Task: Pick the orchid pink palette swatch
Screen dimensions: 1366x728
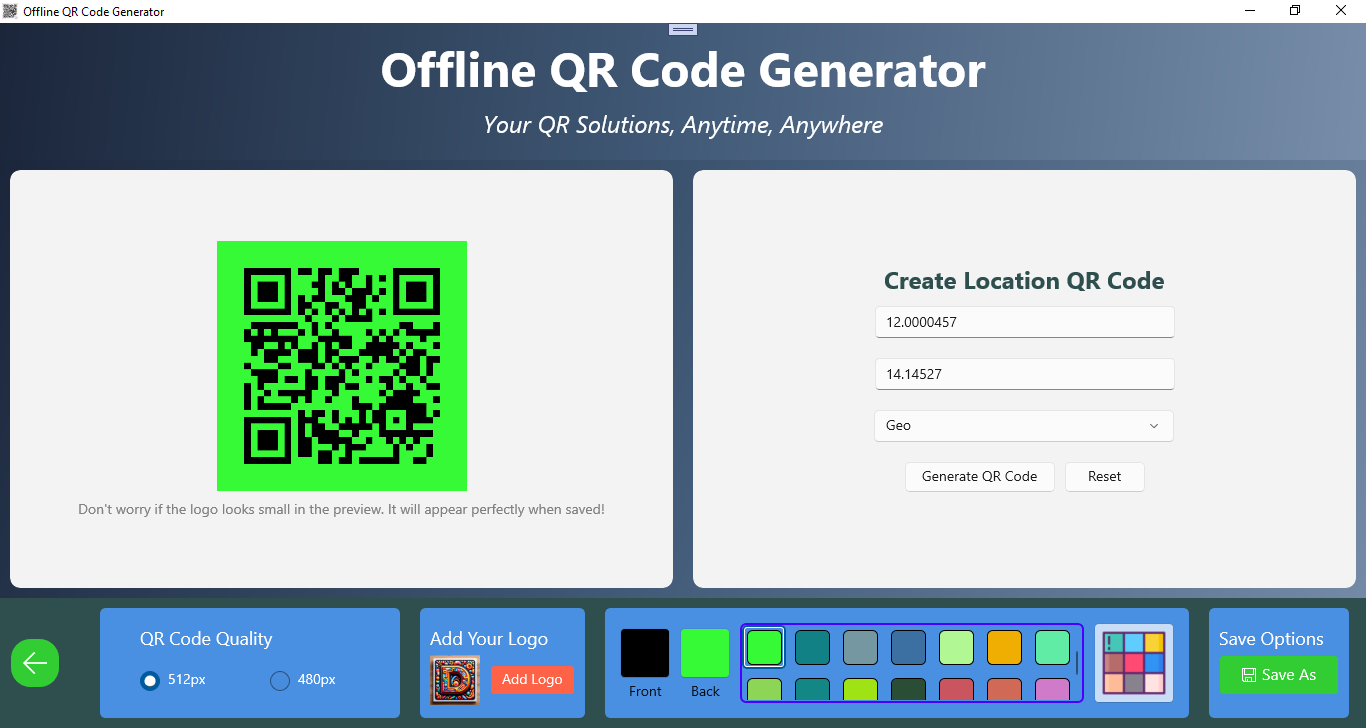Action: coord(1053,690)
